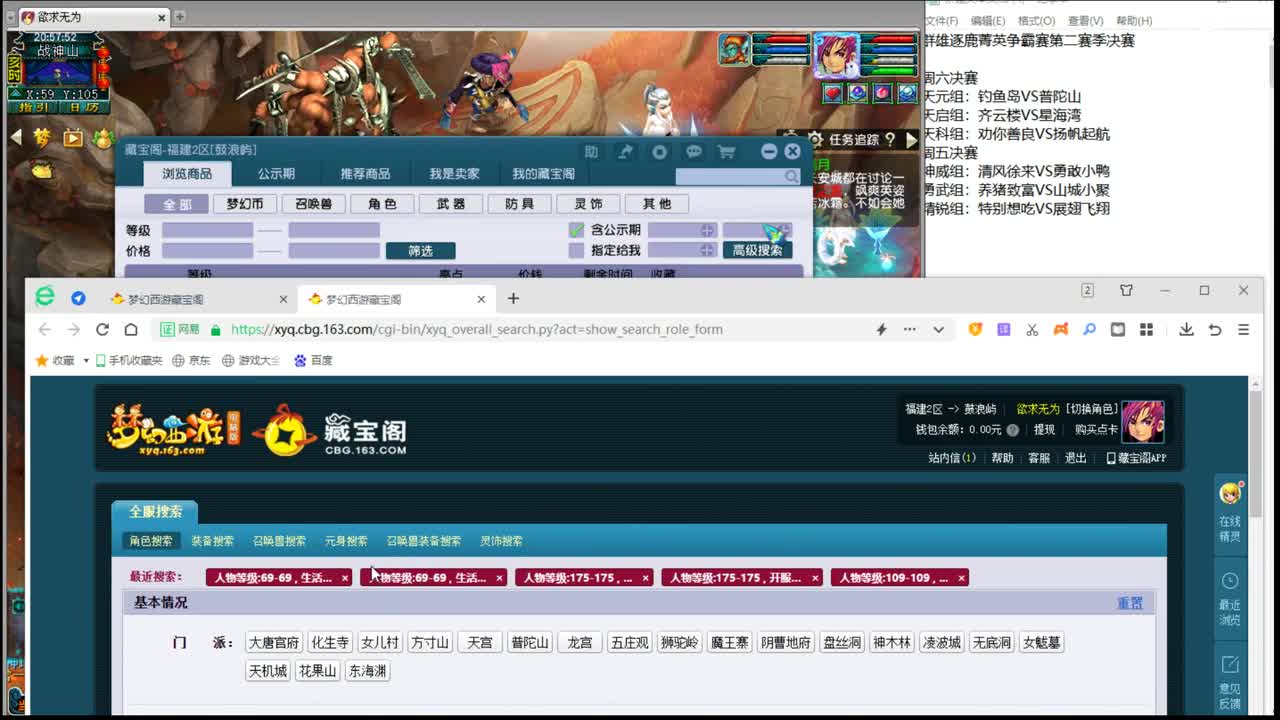Select 东海渊 school filter
Screen dimensions: 1280x720
(367, 670)
